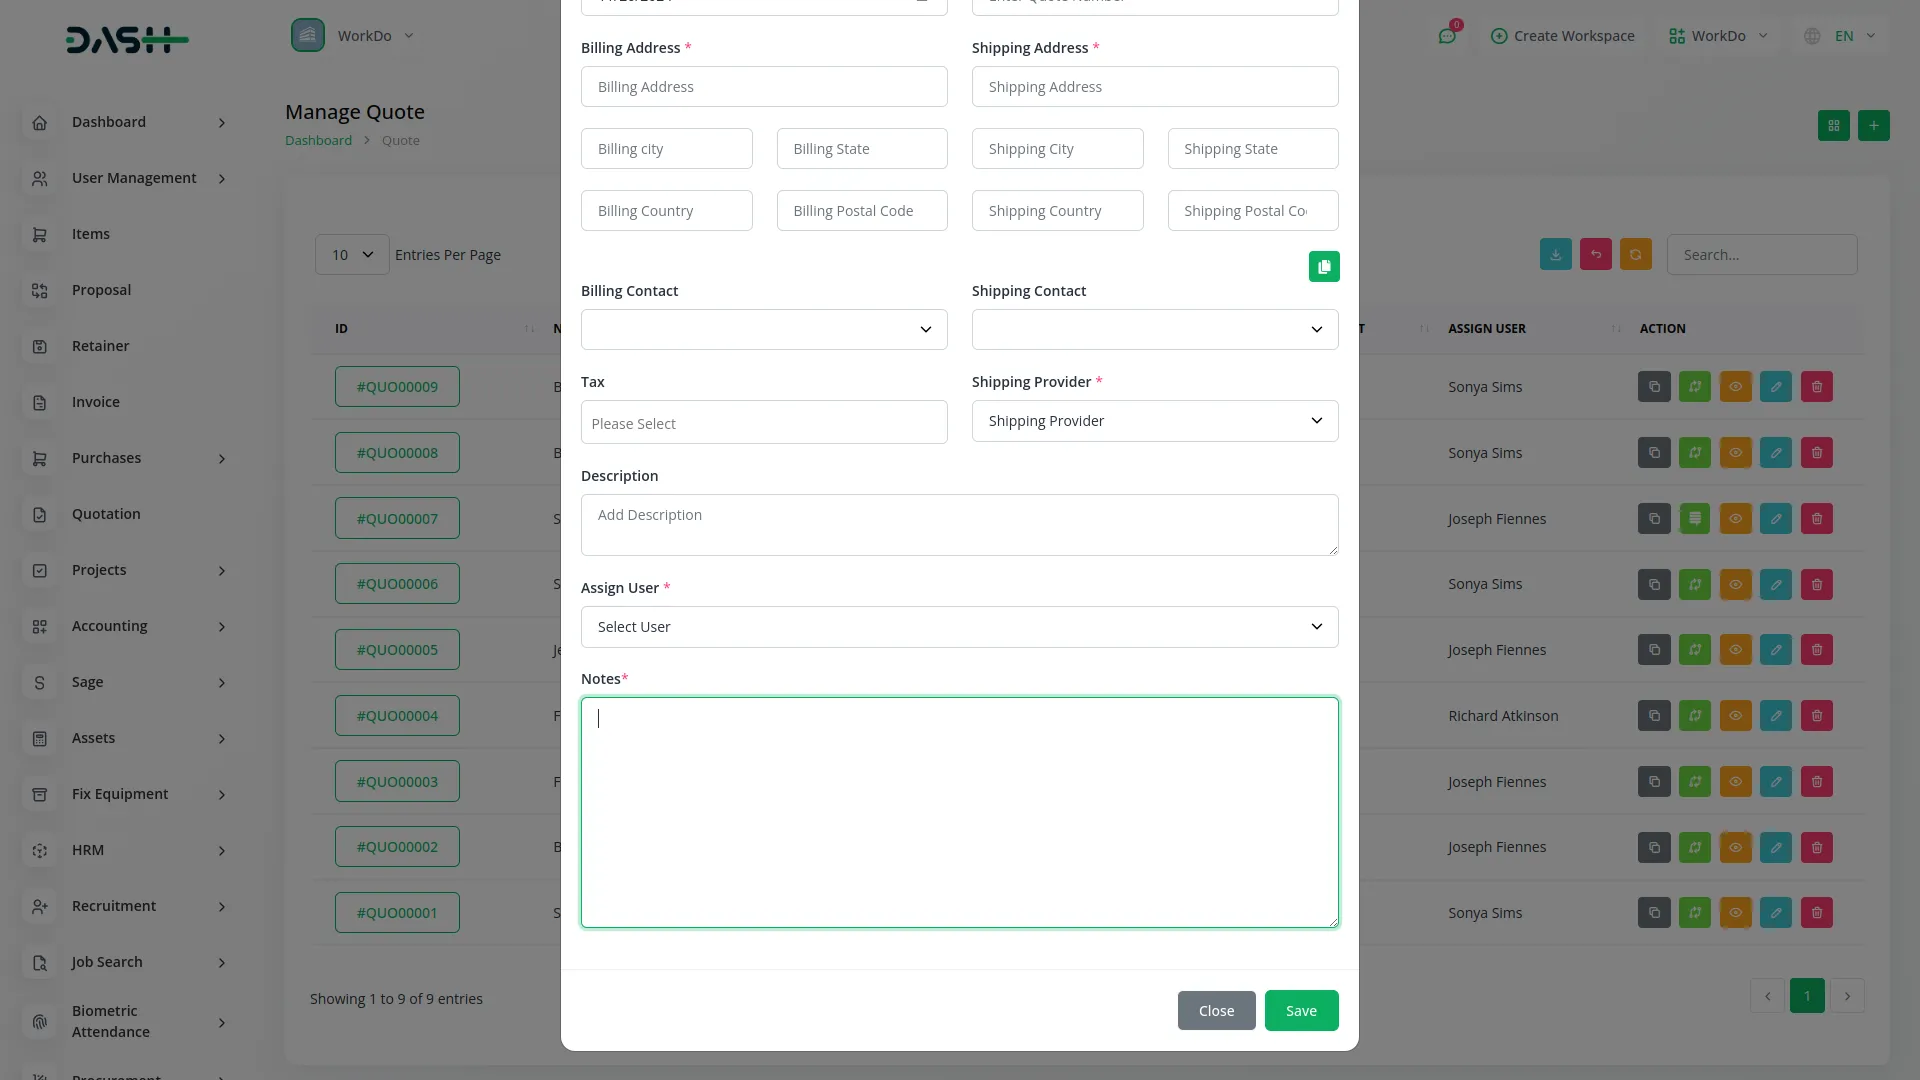
Task: Open the Assign User select dropdown
Action: click(959, 627)
